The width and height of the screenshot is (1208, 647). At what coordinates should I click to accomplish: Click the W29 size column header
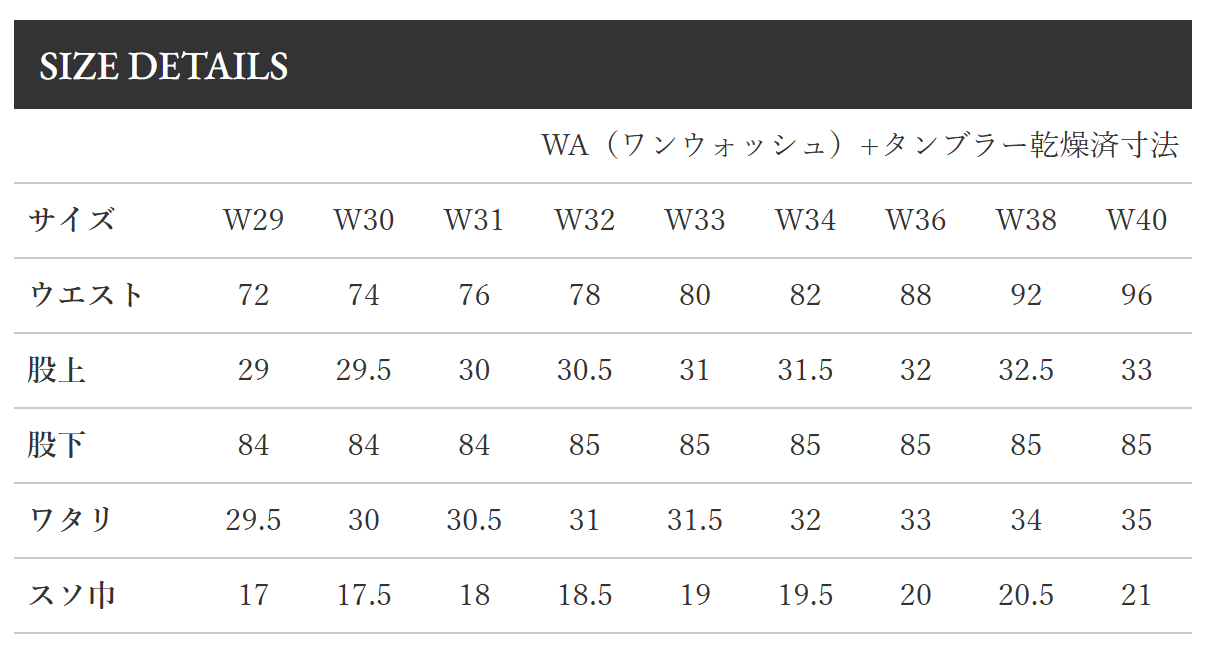tap(253, 220)
